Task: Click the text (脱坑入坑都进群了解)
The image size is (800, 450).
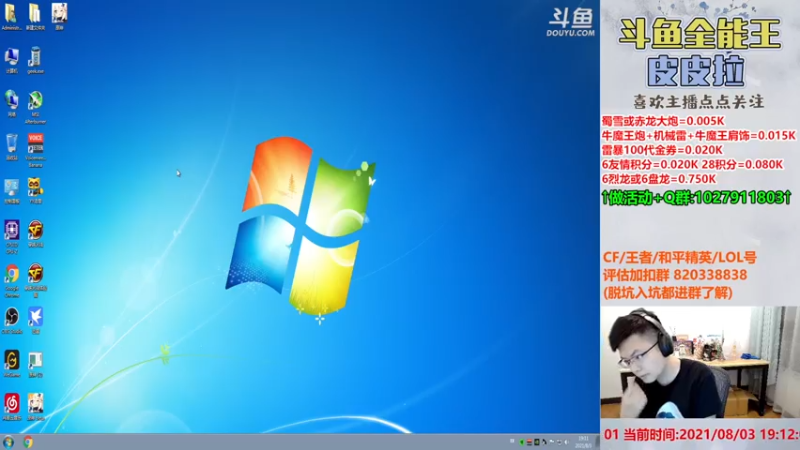Action: click(667, 293)
